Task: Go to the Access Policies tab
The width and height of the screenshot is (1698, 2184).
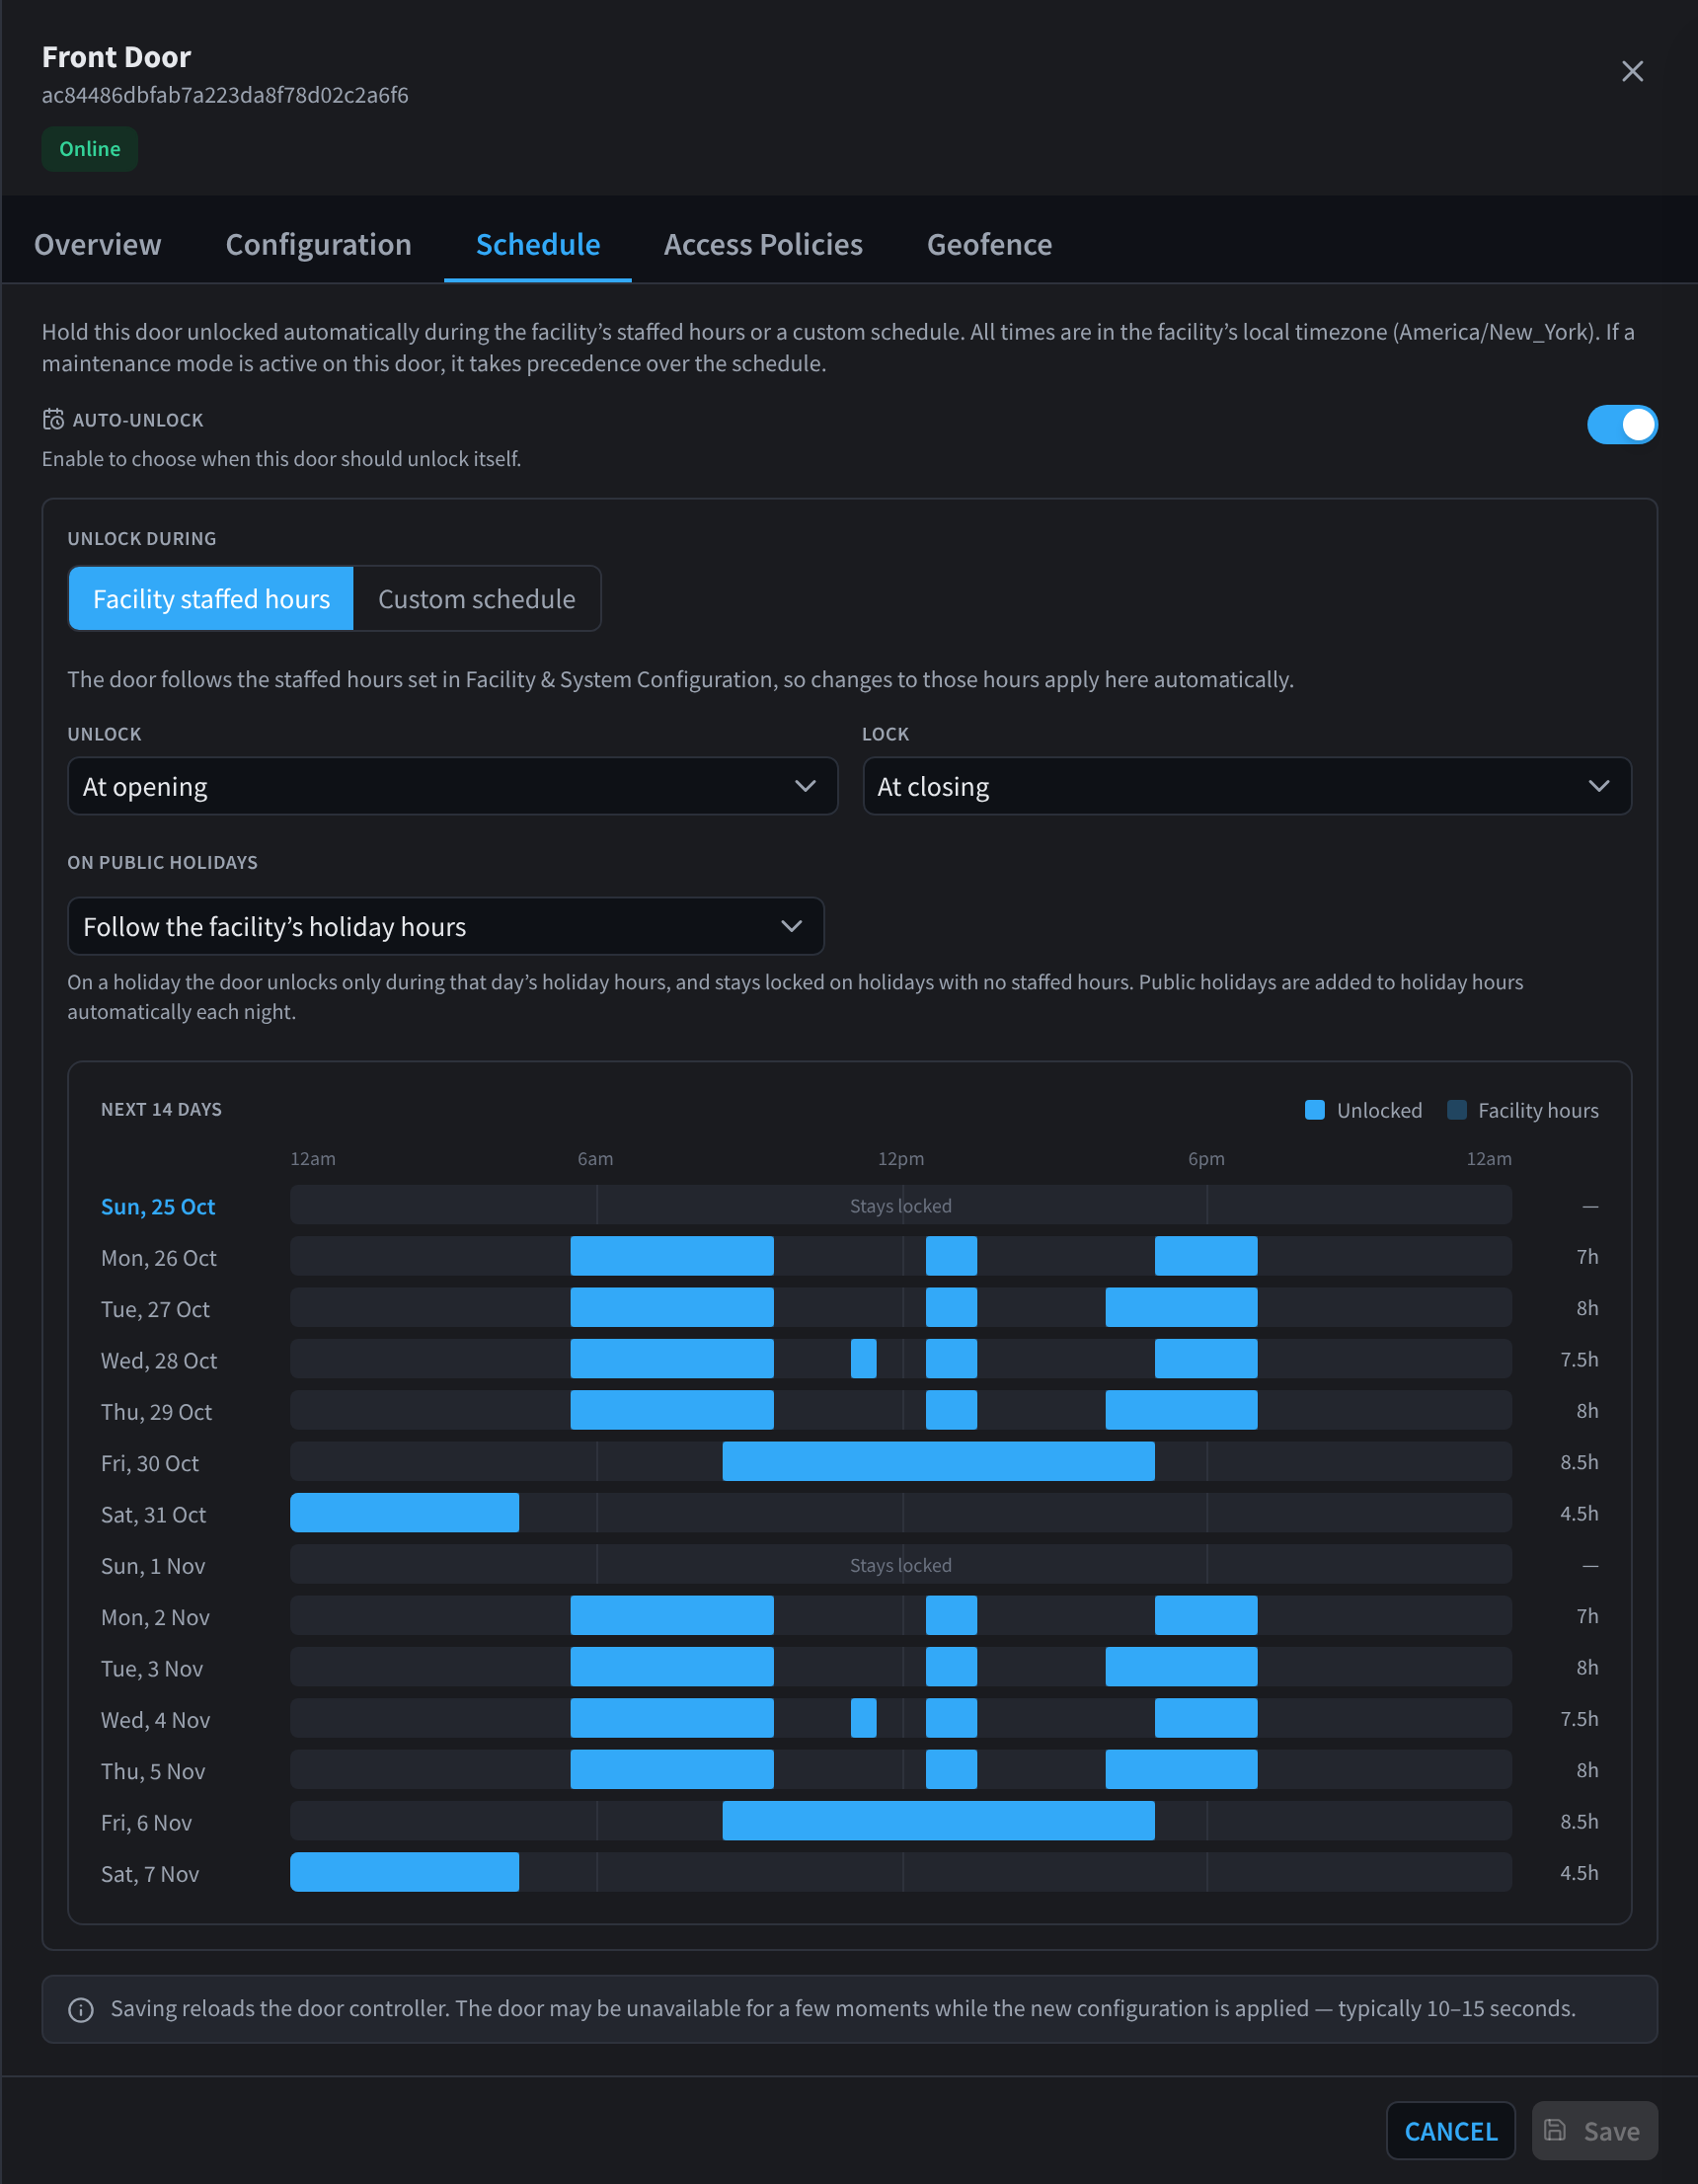Action: tap(763, 244)
